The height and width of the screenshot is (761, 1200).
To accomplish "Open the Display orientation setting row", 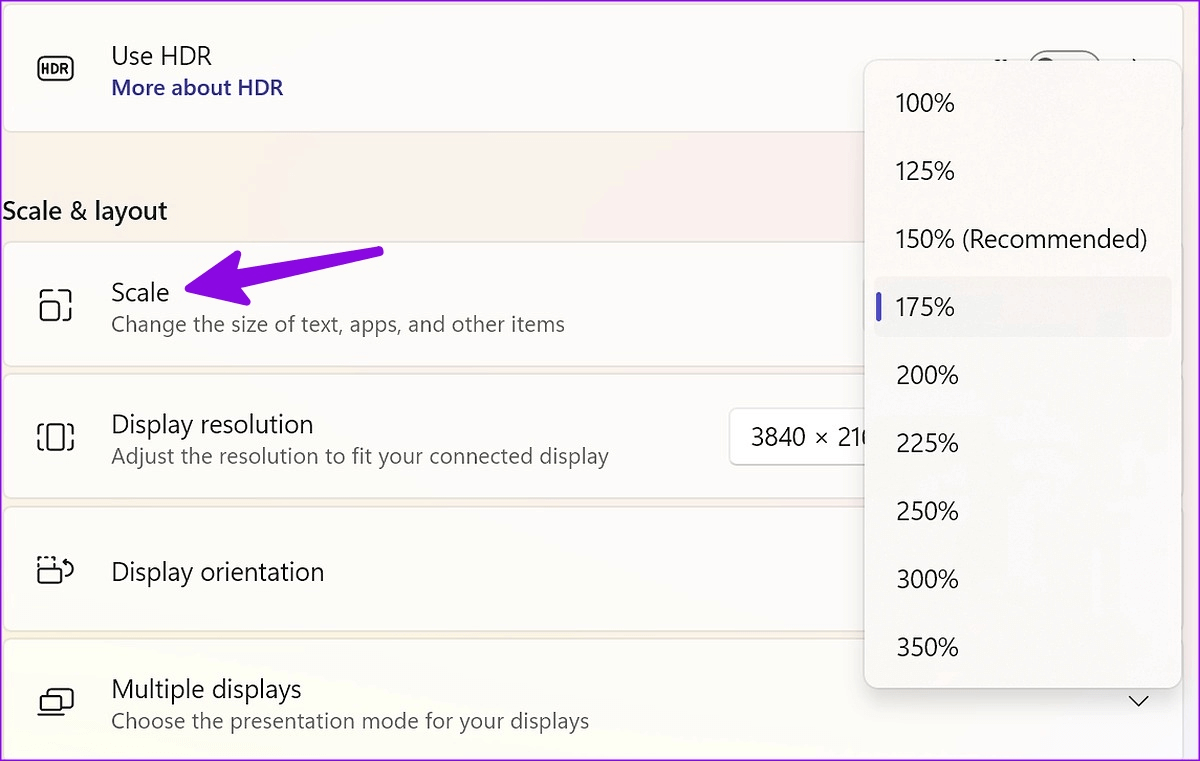I will tap(217, 572).
